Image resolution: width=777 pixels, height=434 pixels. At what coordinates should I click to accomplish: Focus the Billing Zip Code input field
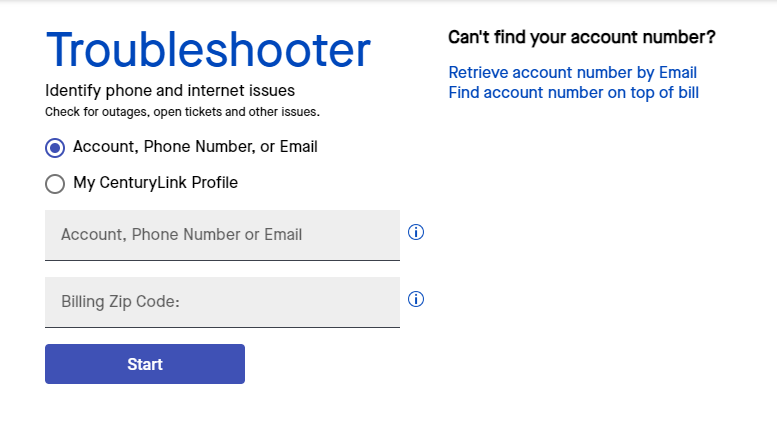click(x=222, y=302)
